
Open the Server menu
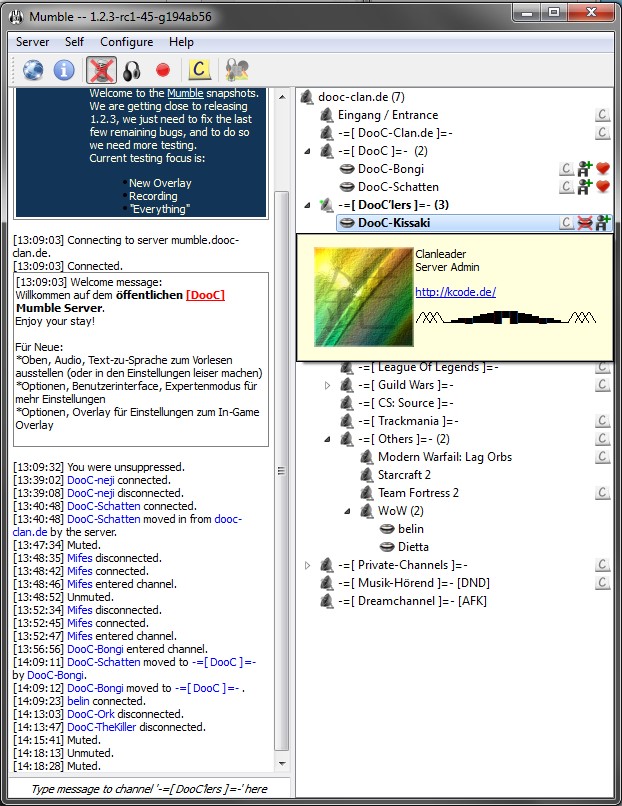(32, 42)
